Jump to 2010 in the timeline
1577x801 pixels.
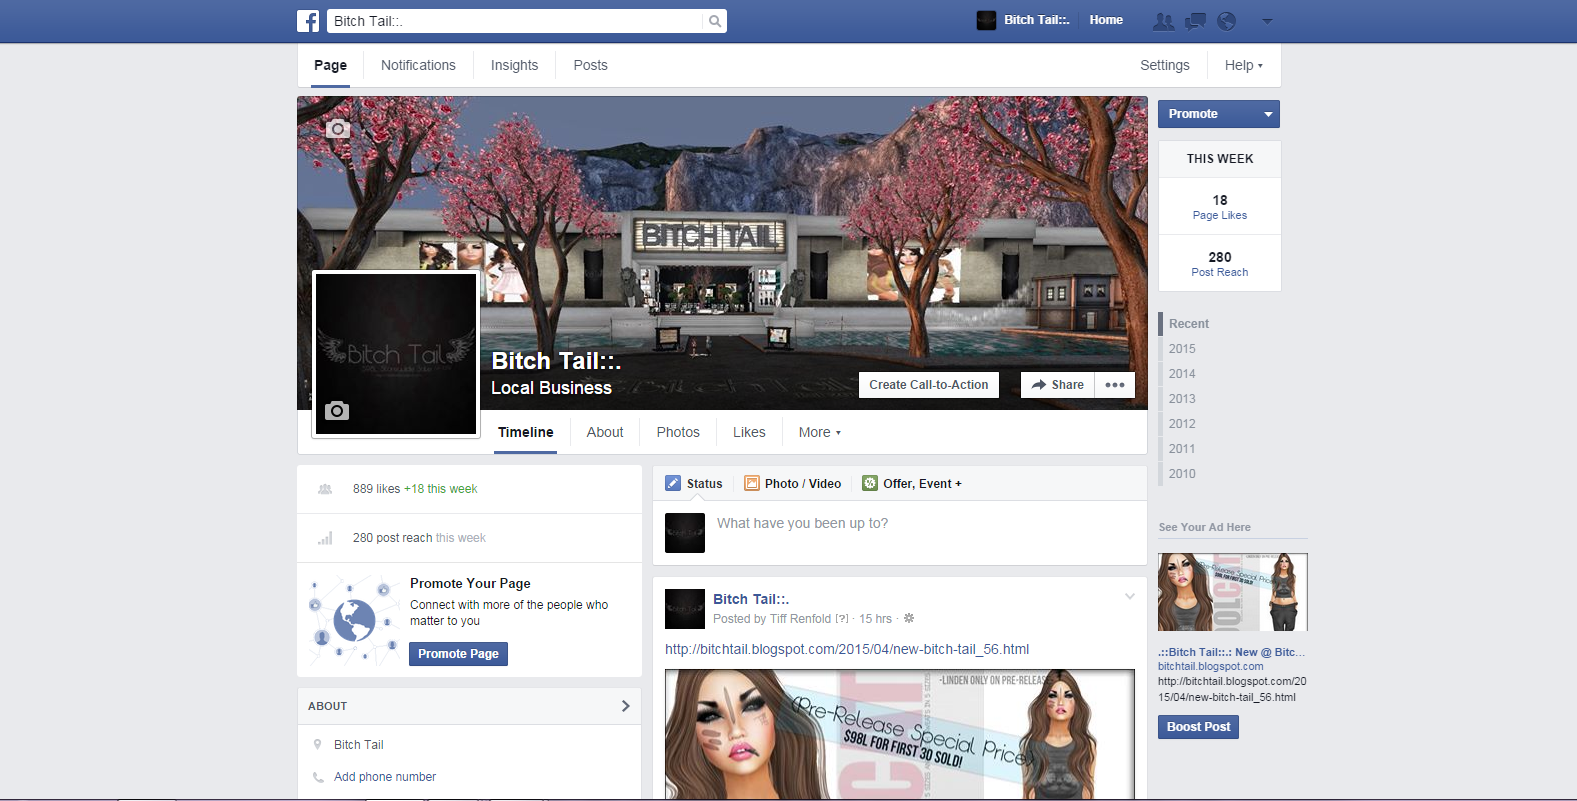point(1182,474)
